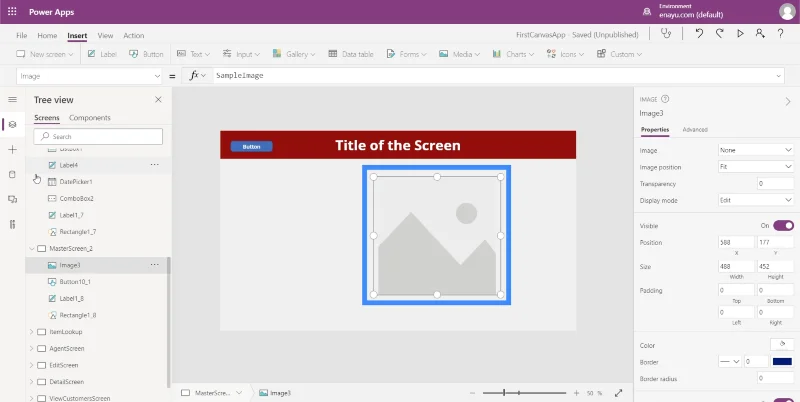This screenshot has width=800, height=402.
Task: Open the more options for Label4
Action: pos(154,165)
